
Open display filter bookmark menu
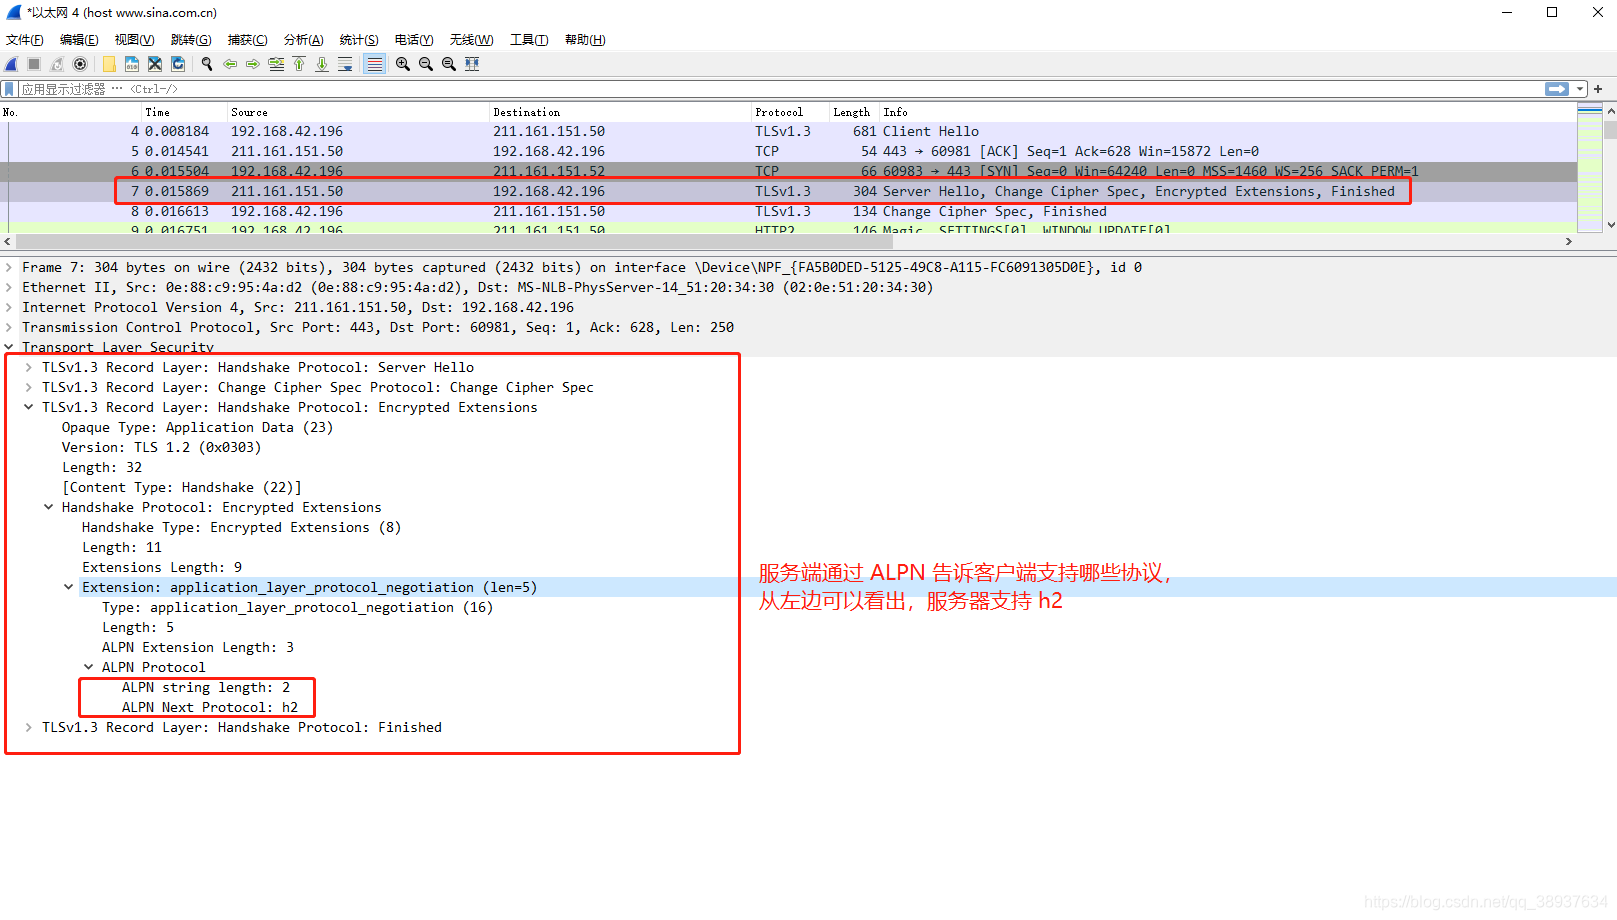click(x=10, y=89)
